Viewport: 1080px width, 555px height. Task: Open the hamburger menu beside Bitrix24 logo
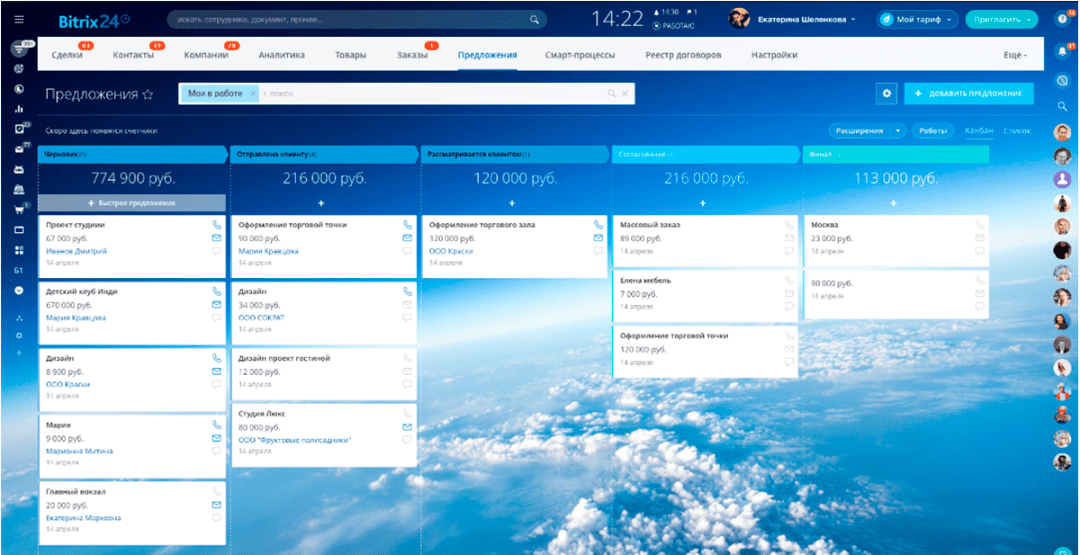pos(18,19)
